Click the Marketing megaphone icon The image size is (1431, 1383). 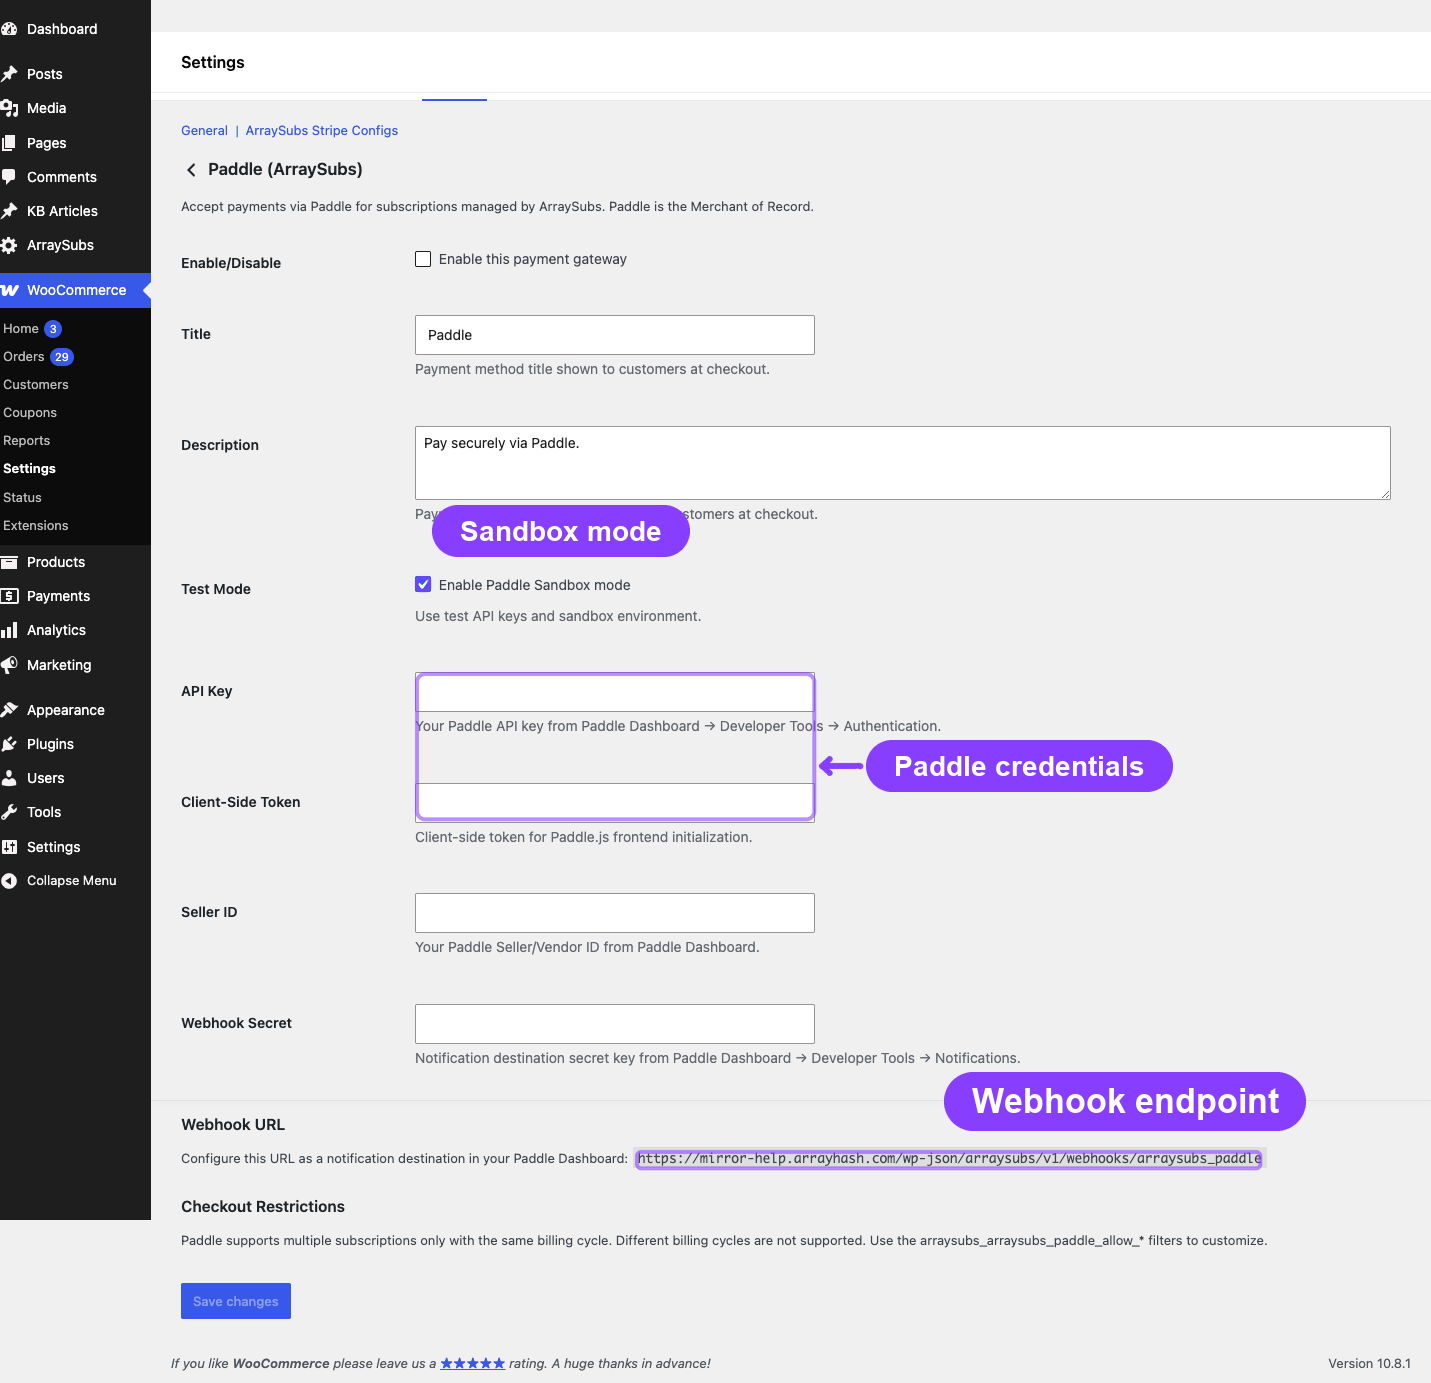[x=9, y=665]
